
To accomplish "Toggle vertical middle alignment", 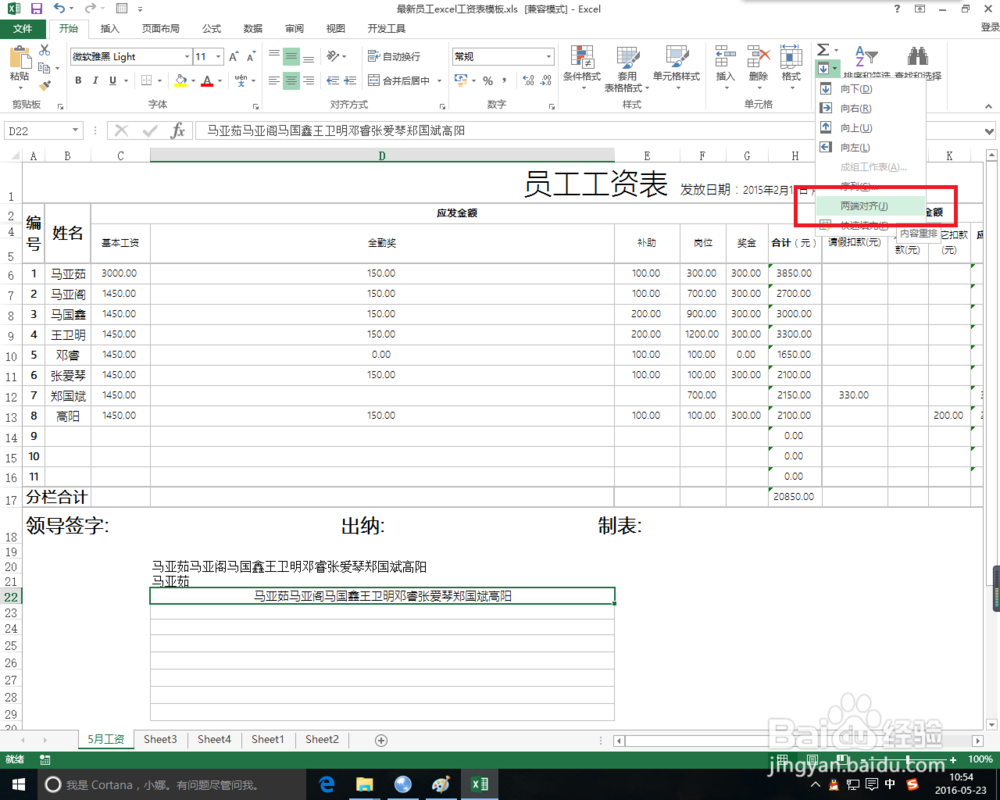I will pos(291,57).
